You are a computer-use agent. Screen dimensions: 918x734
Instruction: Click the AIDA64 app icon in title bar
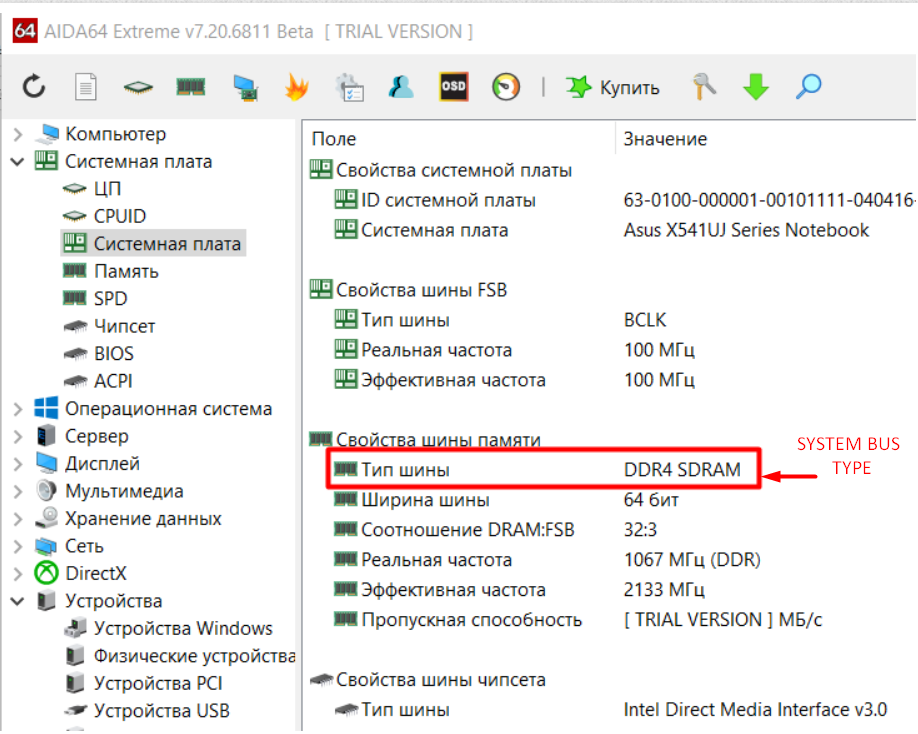coord(25,30)
